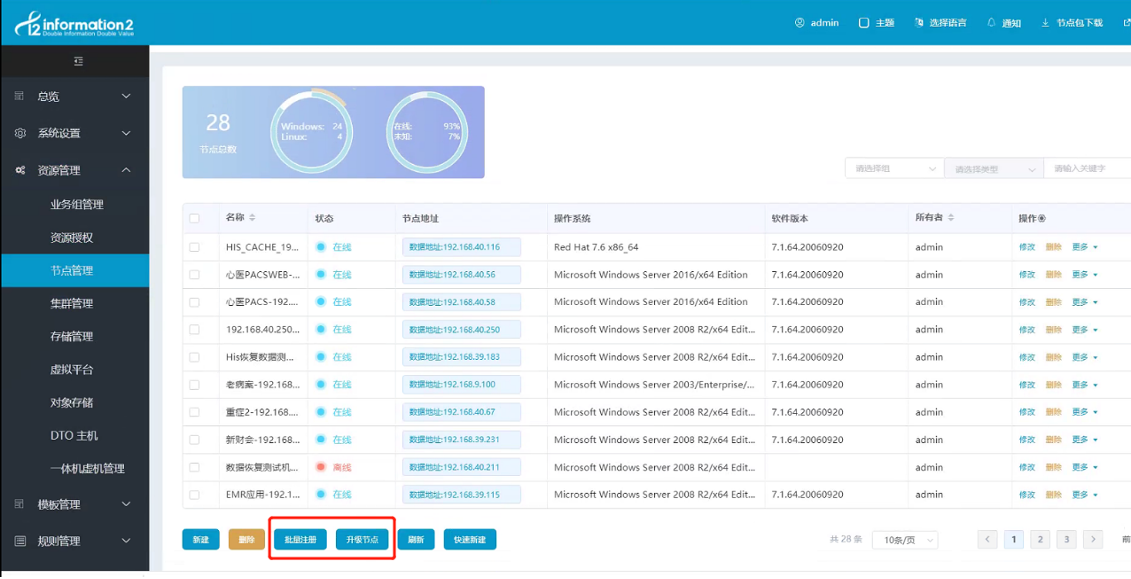
Task: Open 虚拟平台 in the sidebar
Action: (71, 370)
